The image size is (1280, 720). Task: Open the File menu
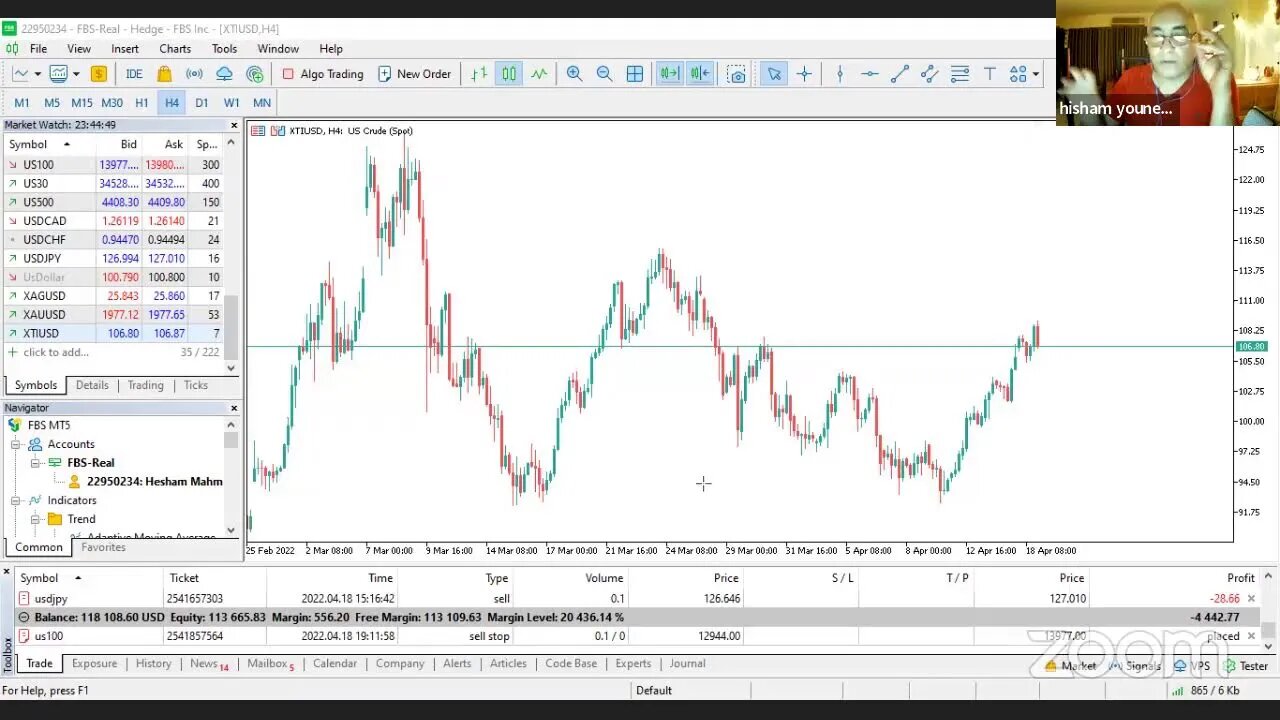click(x=38, y=48)
